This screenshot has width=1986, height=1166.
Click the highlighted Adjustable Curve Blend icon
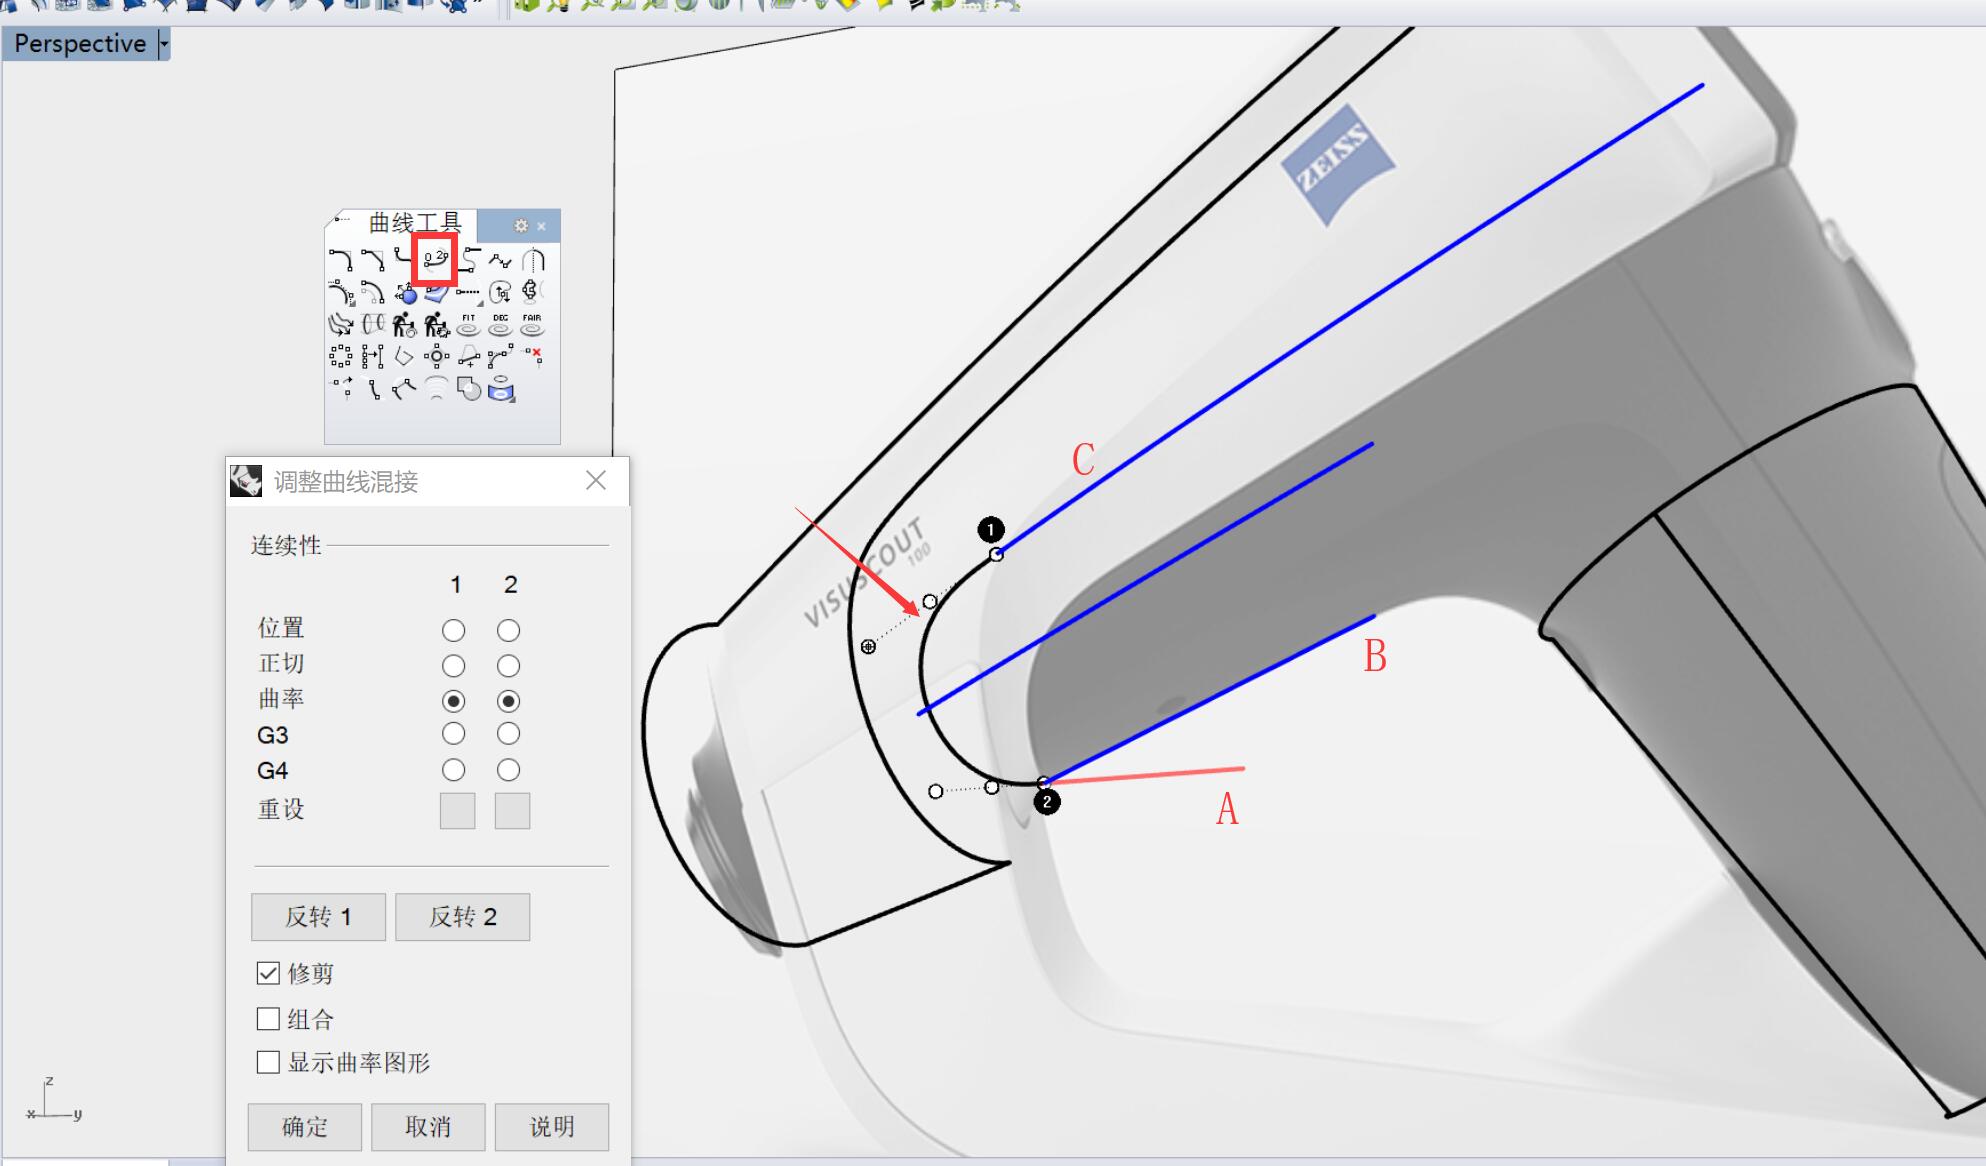[x=435, y=261]
